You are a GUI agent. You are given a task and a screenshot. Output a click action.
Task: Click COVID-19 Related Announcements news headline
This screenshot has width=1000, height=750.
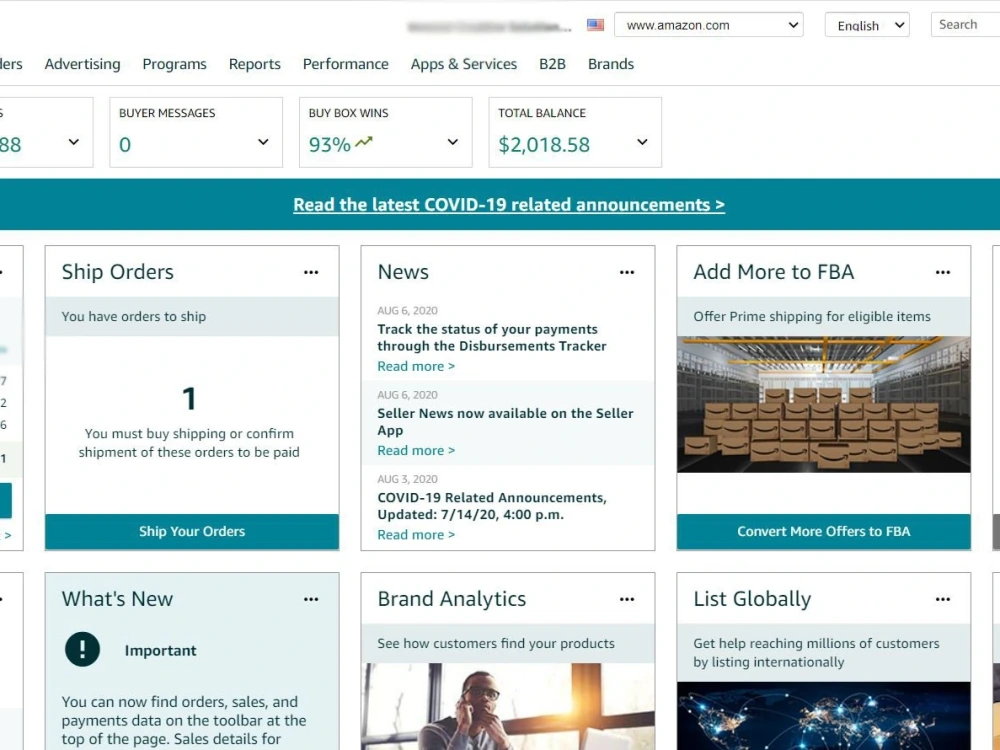coord(492,506)
